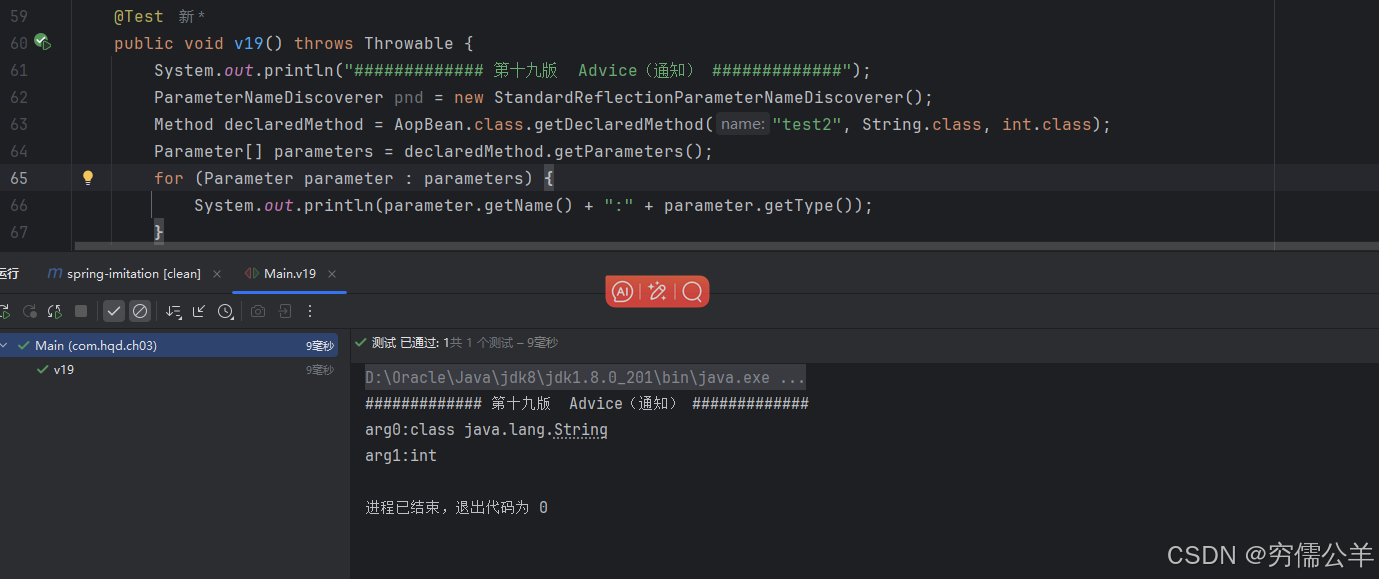Open the more options vertical dots
The width and height of the screenshot is (1379, 579).
click(310, 311)
